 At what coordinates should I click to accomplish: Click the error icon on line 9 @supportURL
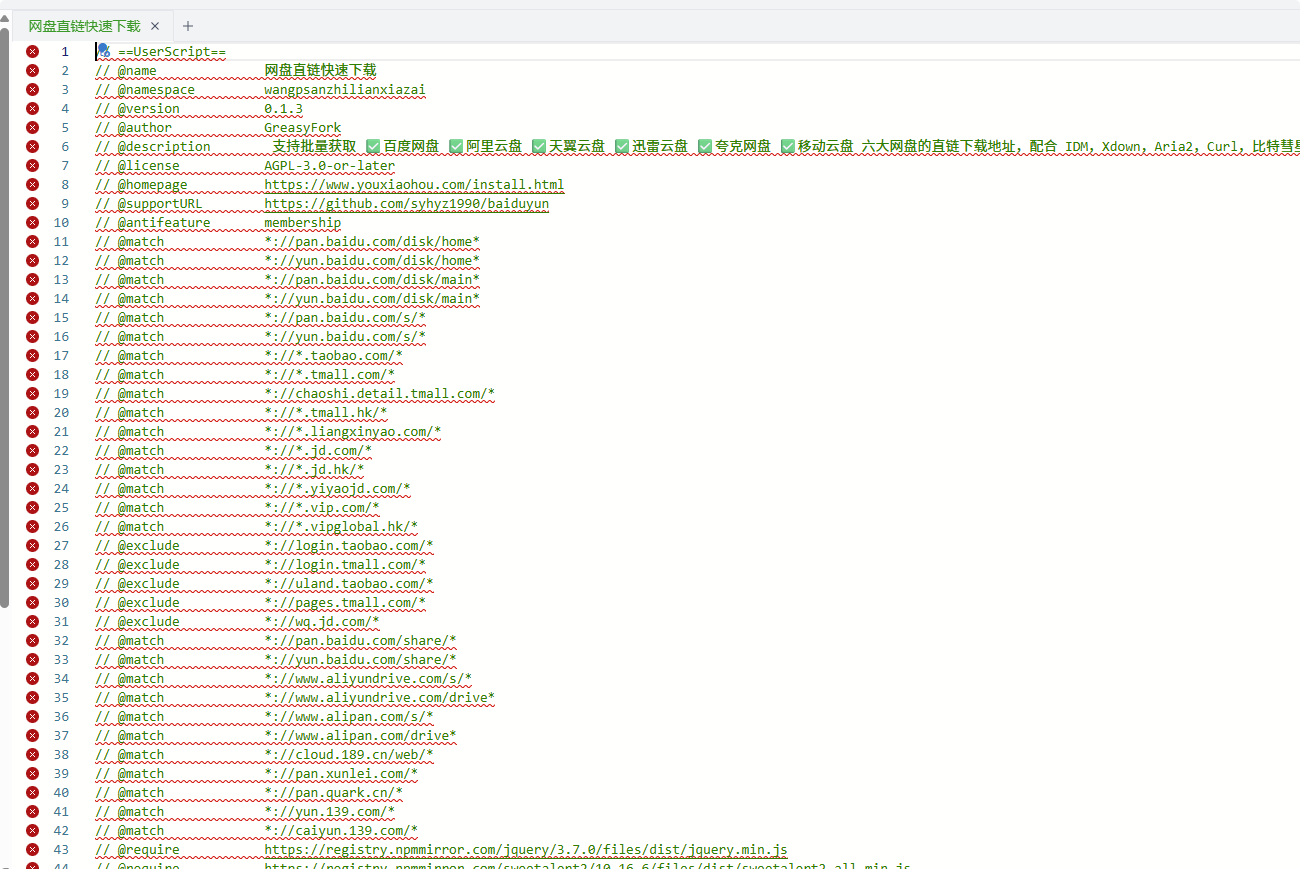click(x=32, y=204)
